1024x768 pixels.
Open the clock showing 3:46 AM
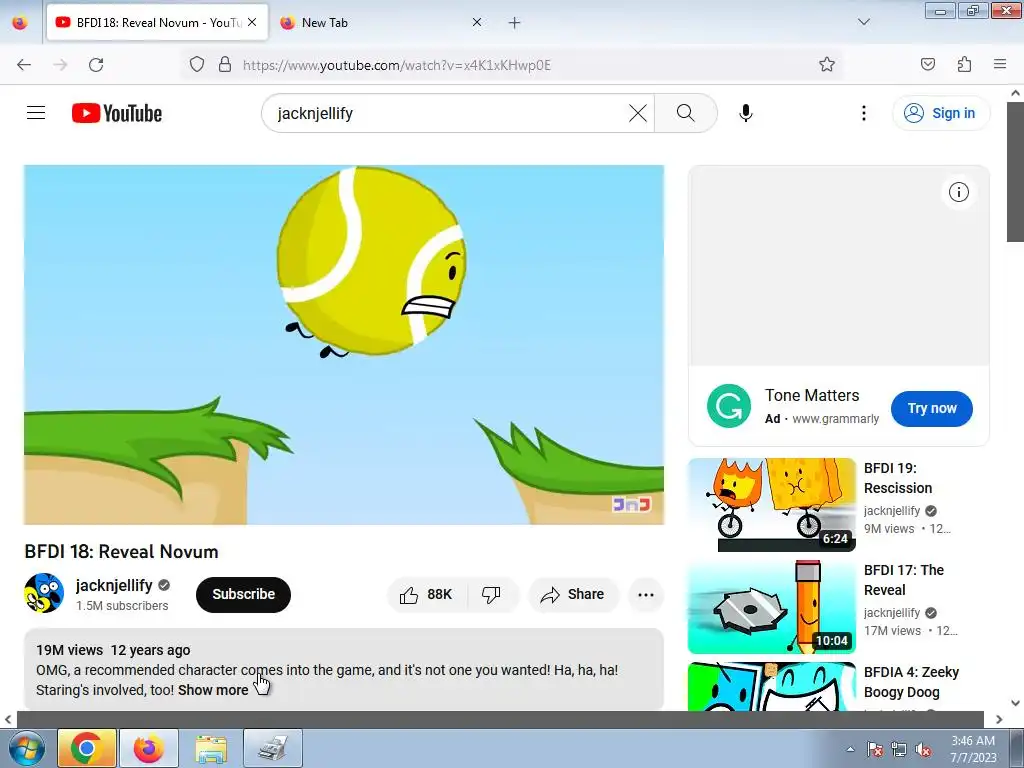pyautogui.click(x=973, y=749)
